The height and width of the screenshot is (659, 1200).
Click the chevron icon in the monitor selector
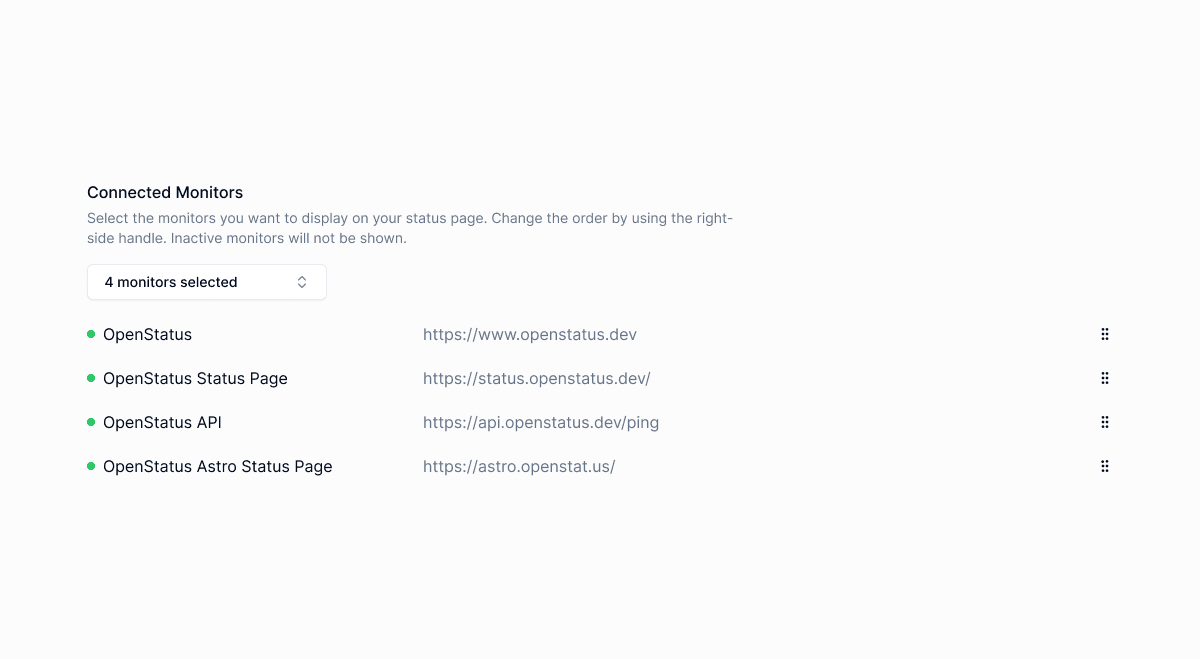301,282
